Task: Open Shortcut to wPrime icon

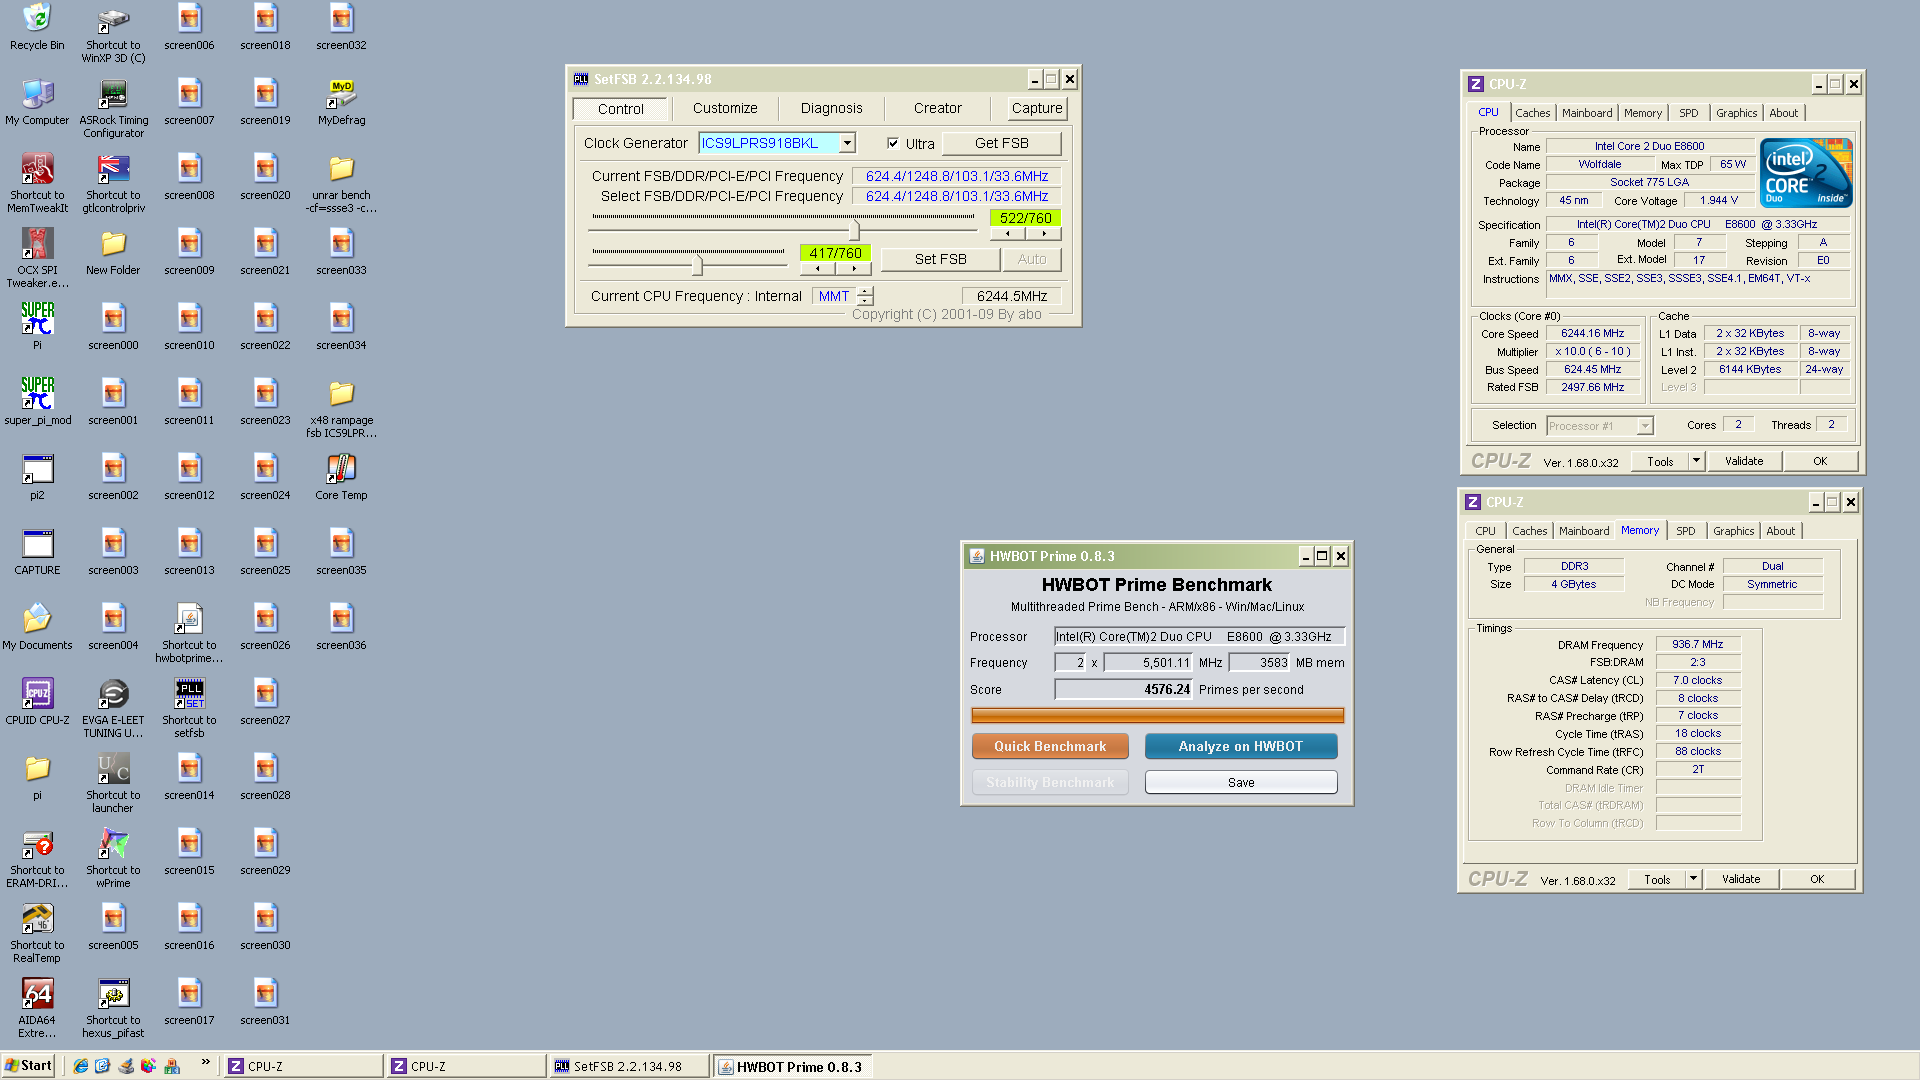Action: coord(113,858)
